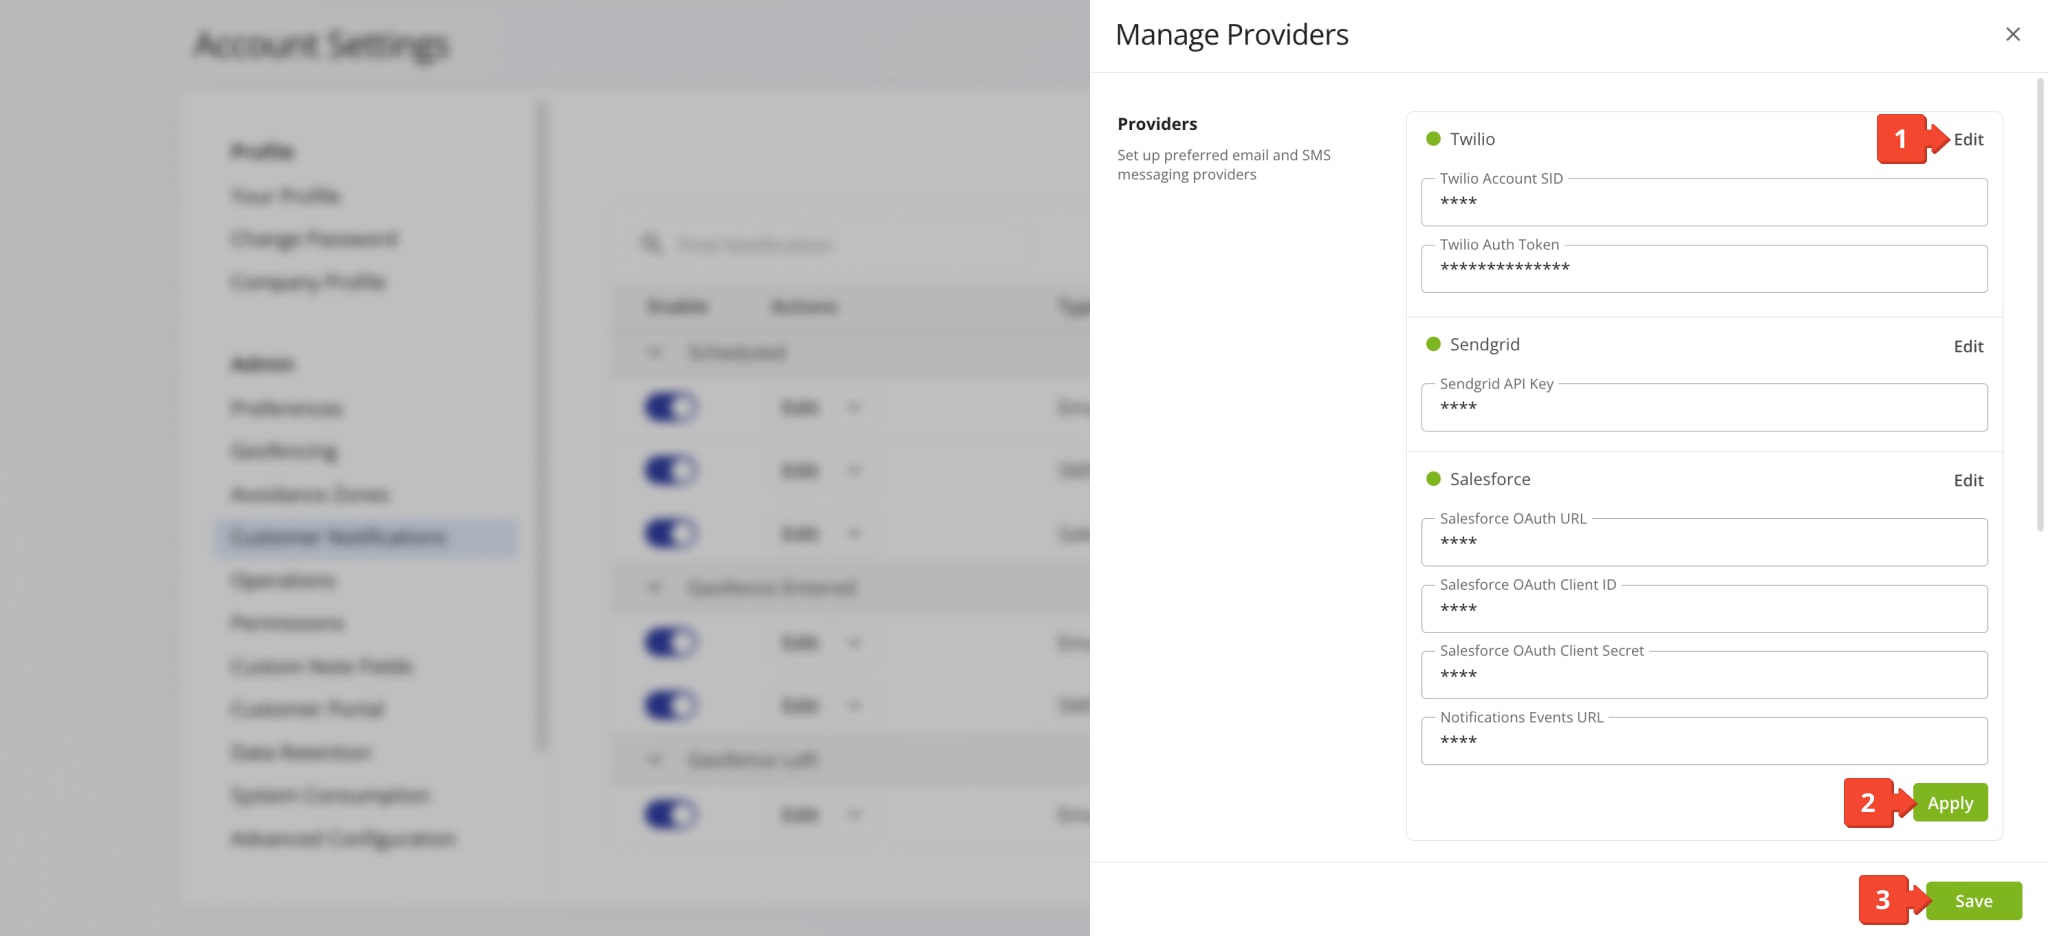Screen dimensions: 2048x936
Task: Edit the Sendgrid provider settings
Action: coord(1968,346)
